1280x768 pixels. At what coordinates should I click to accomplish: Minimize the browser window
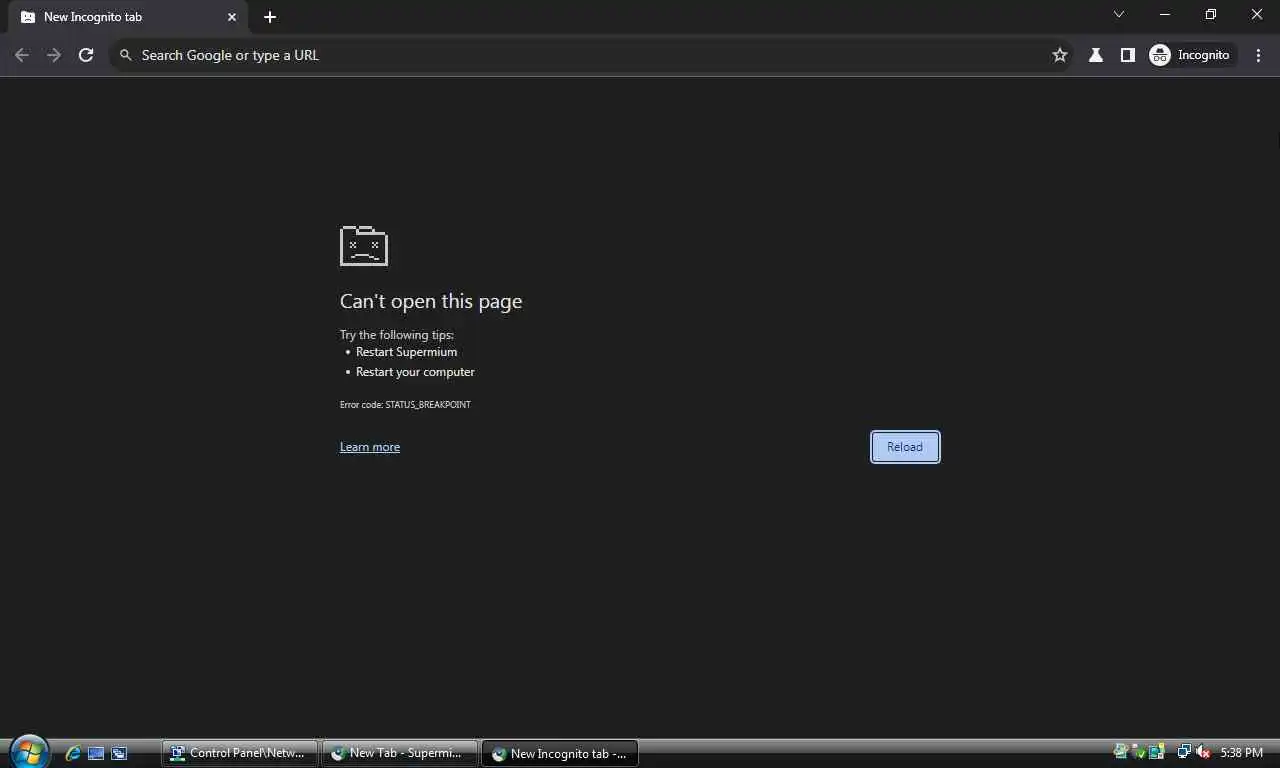click(x=1165, y=14)
